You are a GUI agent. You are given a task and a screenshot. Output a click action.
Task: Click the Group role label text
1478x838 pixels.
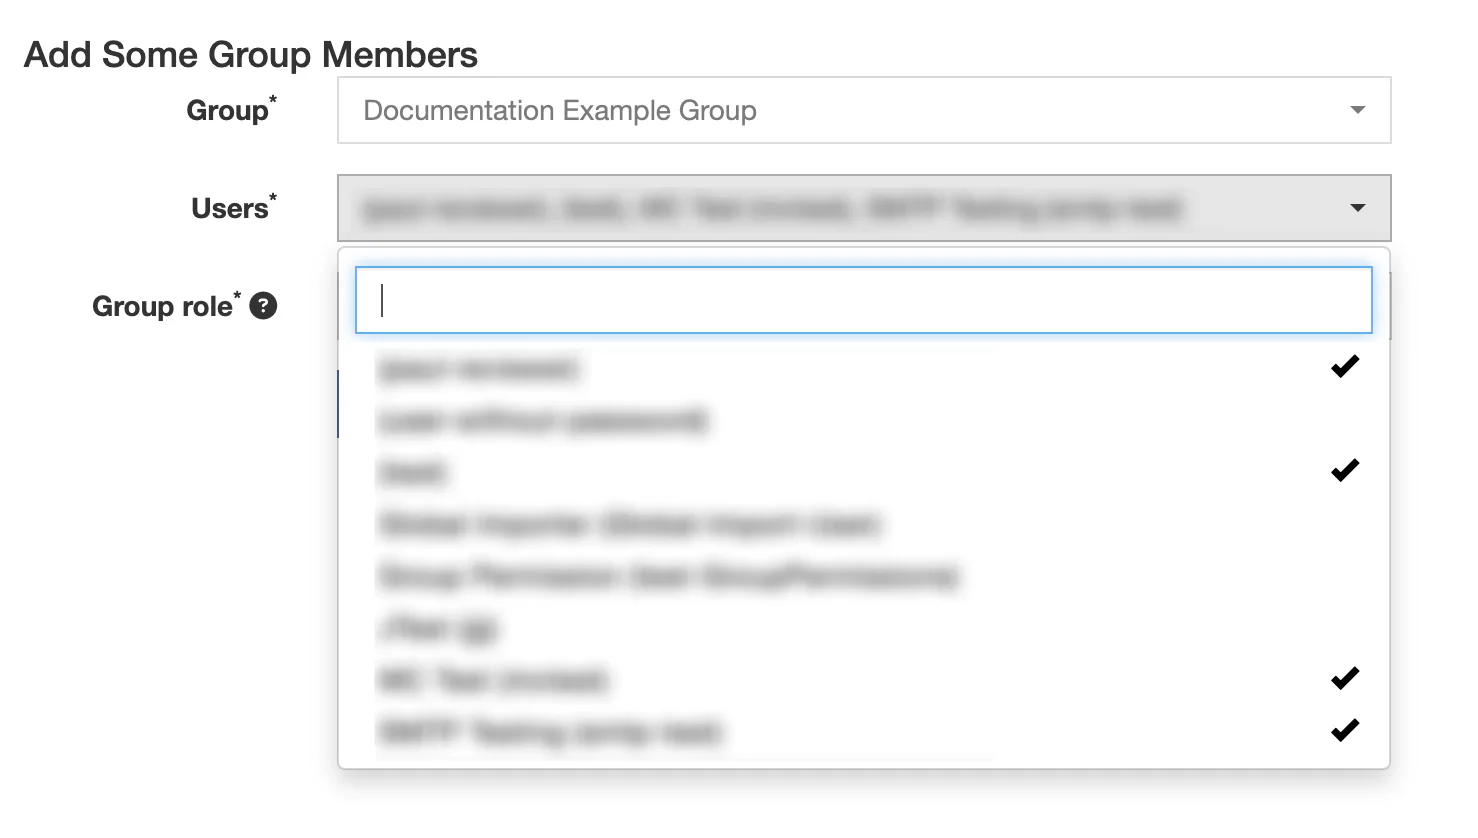click(x=162, y=306)
